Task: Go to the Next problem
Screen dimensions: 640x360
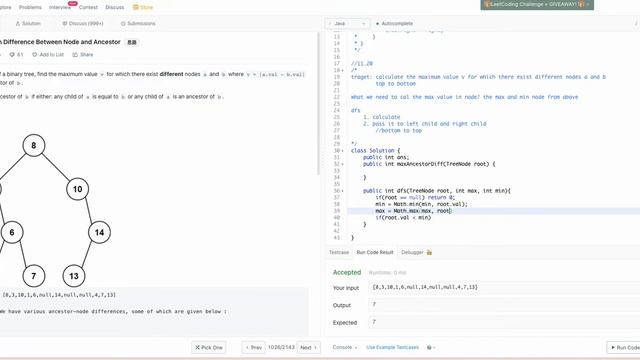Action: (308, 347)
